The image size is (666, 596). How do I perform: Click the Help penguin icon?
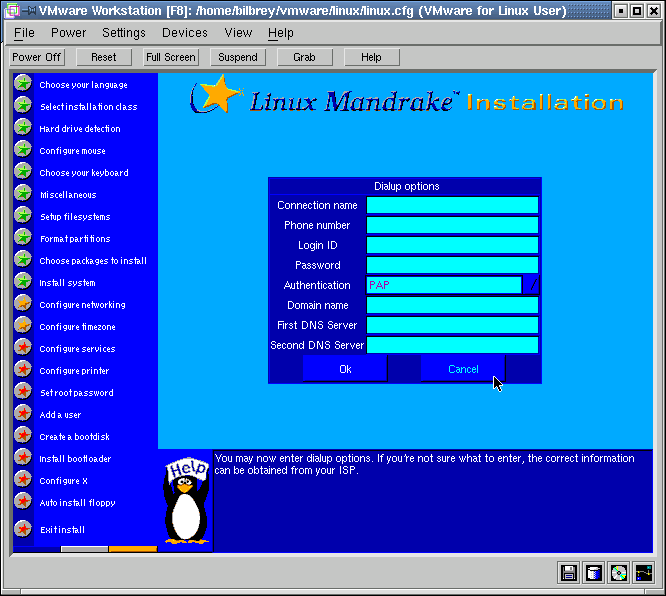[x=186, y=501]
